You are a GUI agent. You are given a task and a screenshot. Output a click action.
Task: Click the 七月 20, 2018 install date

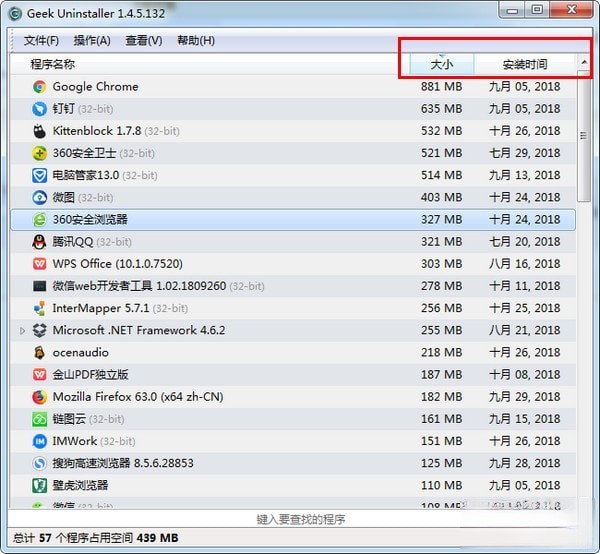pyautogui.click(x=525, y=242)
